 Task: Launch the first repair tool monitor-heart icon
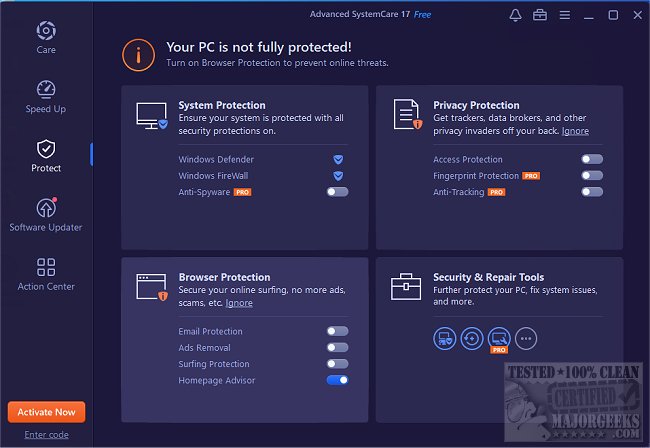click(x=445, y=339)
